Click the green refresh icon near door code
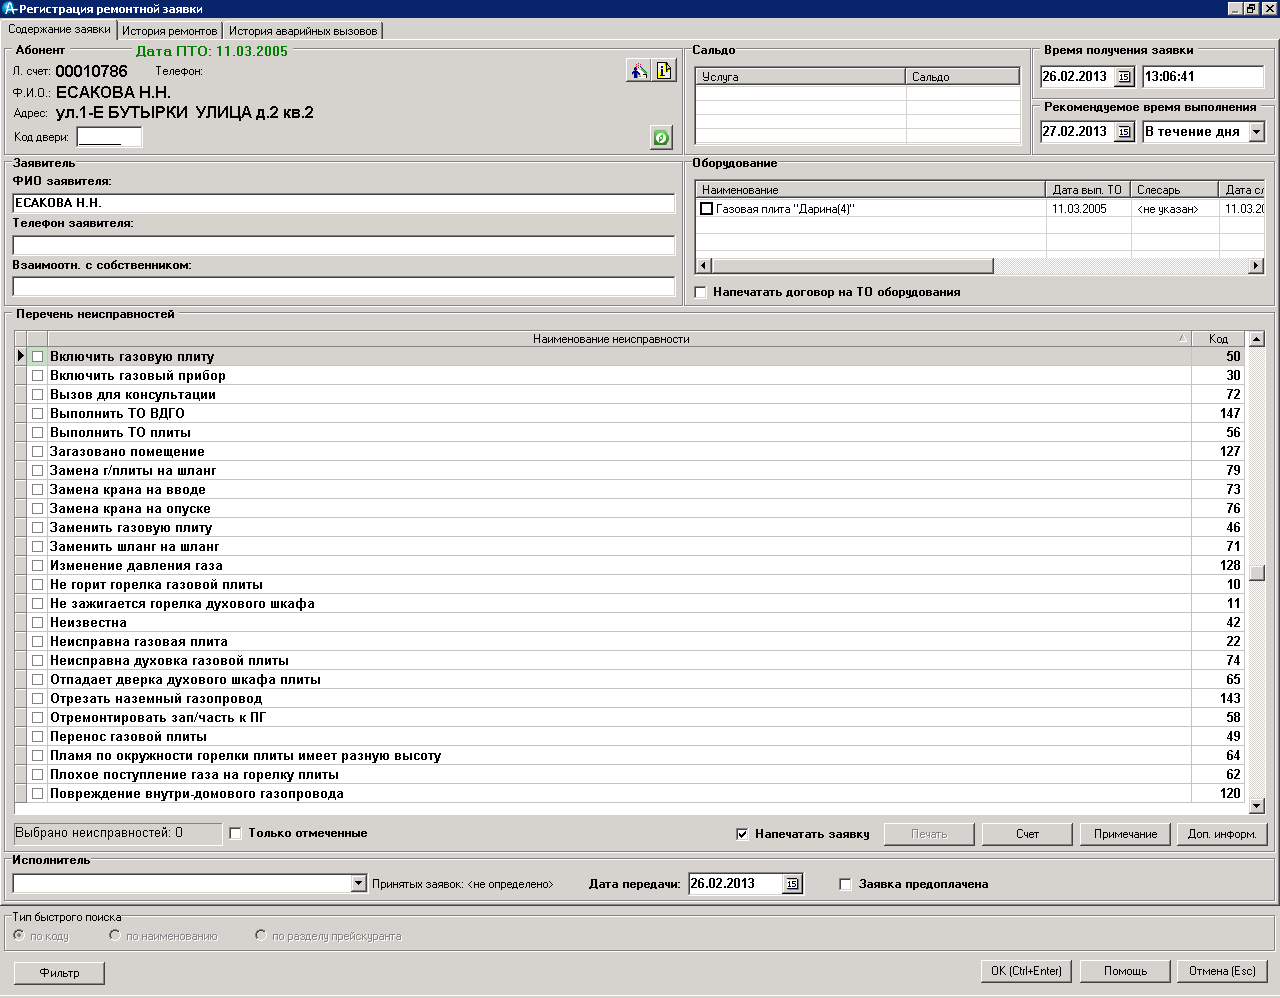 (661, 138)
